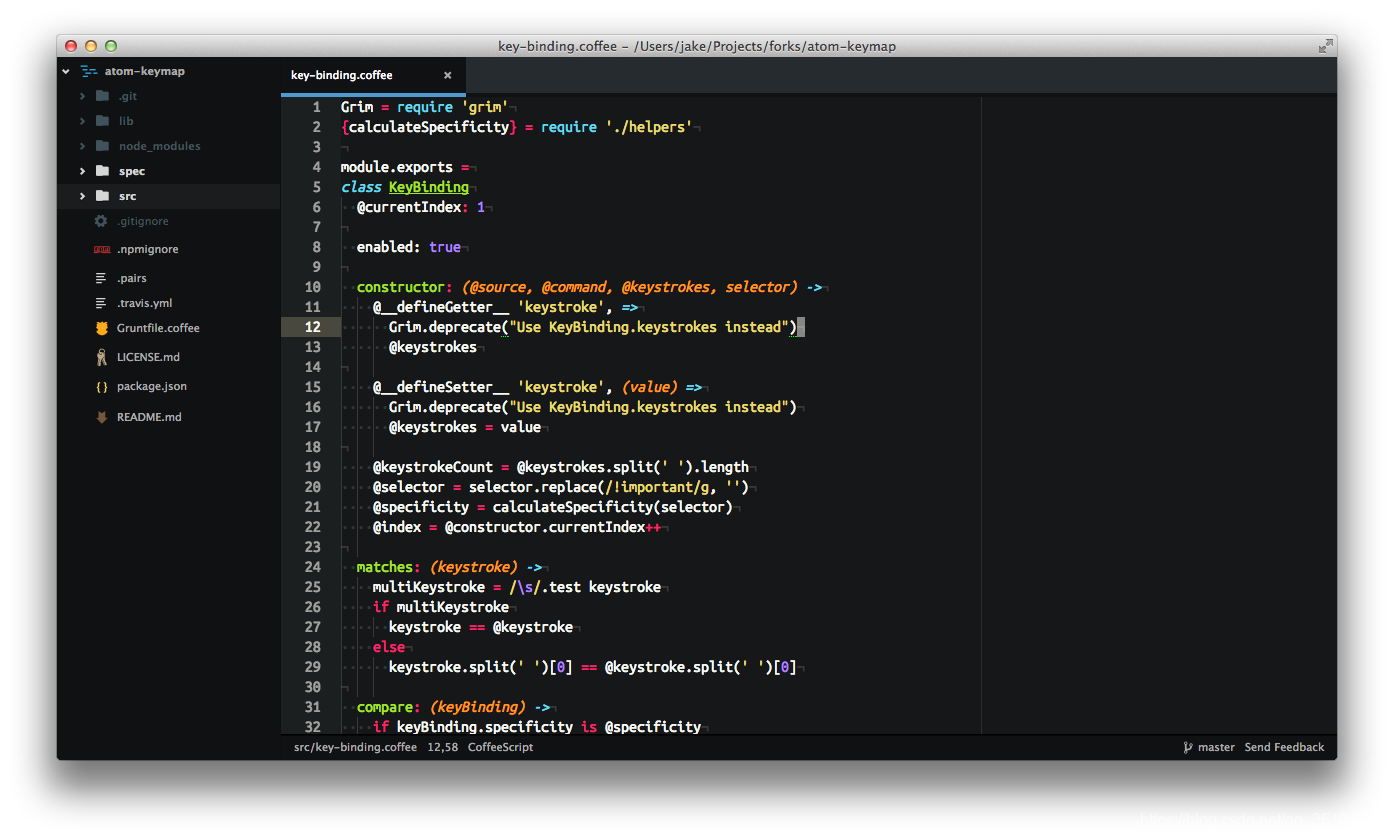This screenshot has height=839, width=1394.
Task: Click line number 1 in the gutter
Action: [x=317, y=107]
